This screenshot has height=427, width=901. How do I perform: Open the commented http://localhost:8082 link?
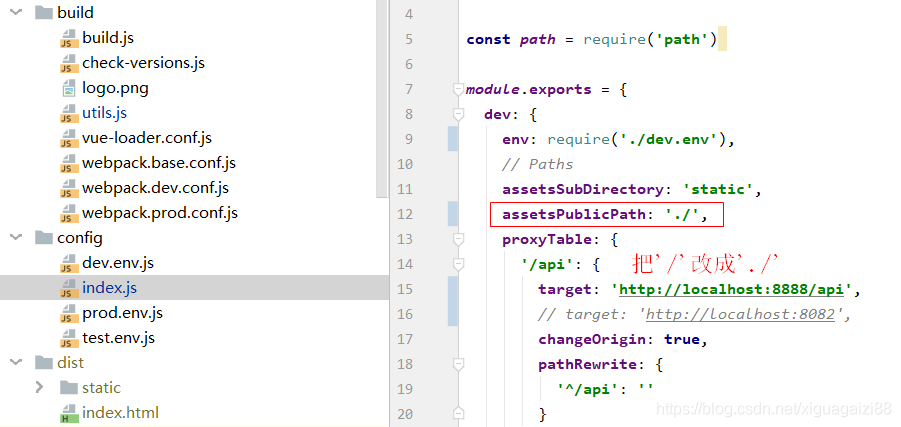(740, 314)
